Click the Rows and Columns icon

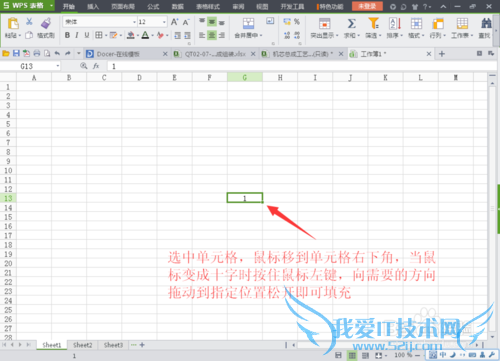(x=438, y=24)
